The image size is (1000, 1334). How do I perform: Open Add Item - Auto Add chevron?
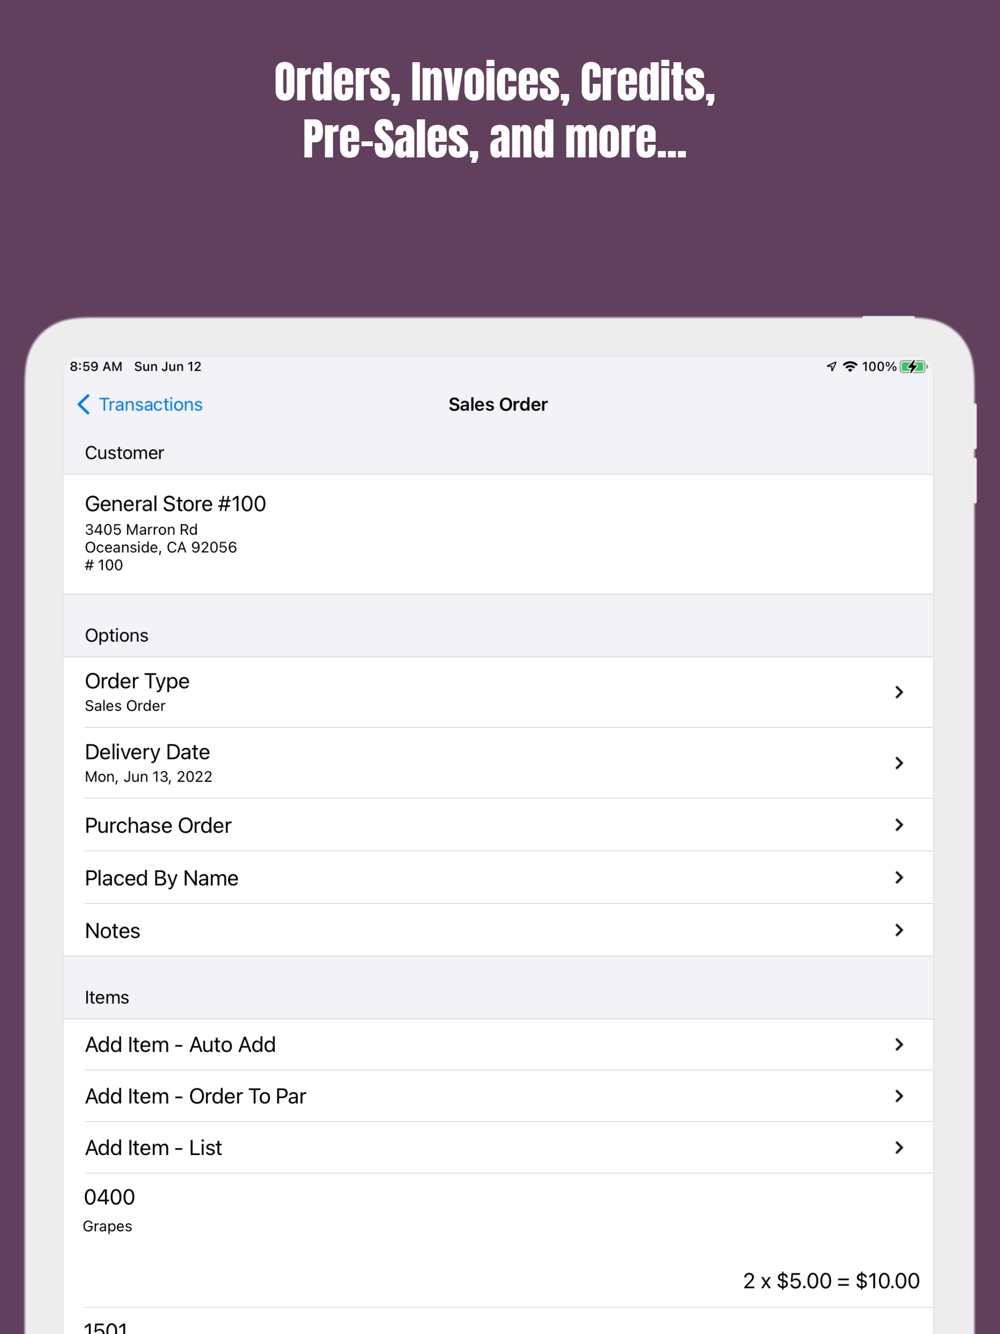899,1044
